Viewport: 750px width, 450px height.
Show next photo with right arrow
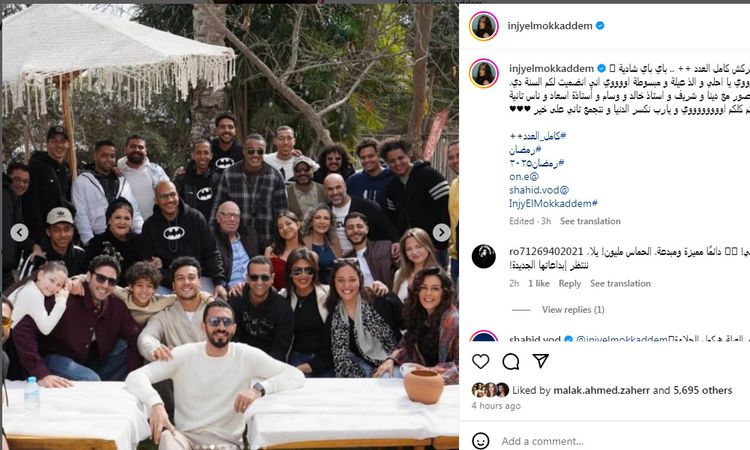[441, 233]
